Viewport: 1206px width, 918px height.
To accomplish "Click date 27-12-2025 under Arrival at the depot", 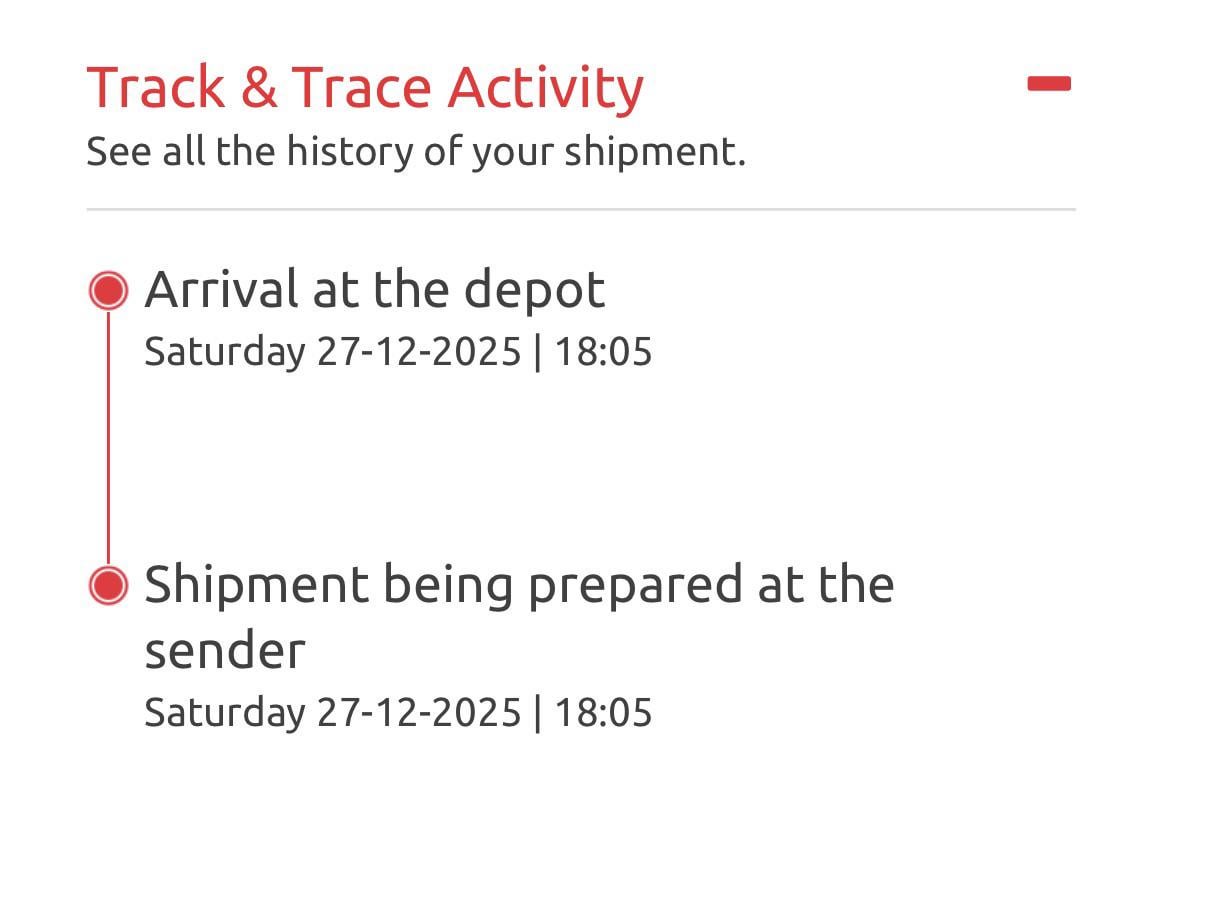I will [x=419, y=352].
